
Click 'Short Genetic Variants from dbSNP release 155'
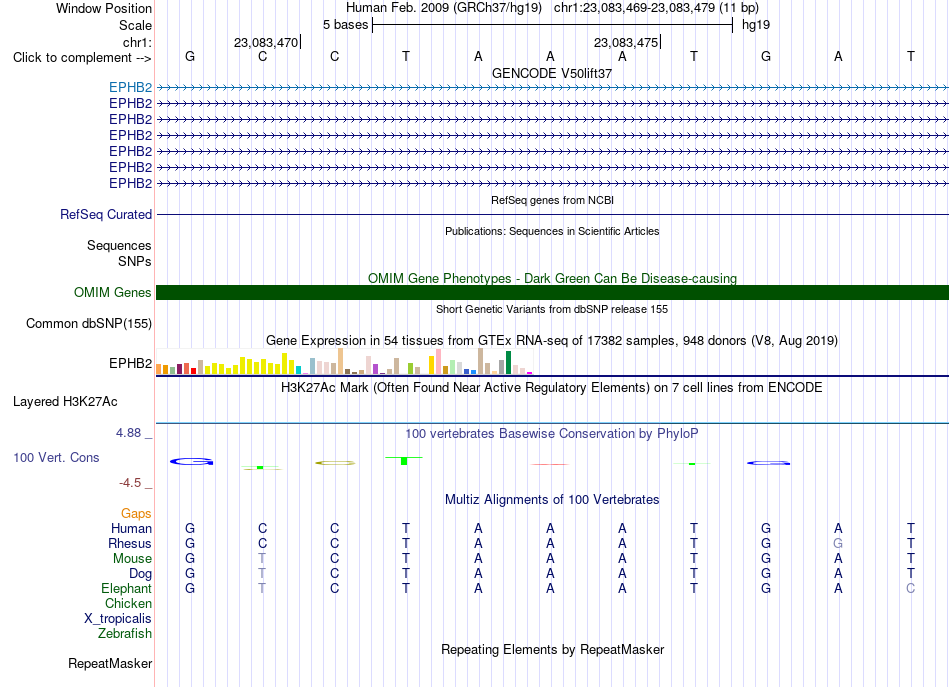click(552, 309)
